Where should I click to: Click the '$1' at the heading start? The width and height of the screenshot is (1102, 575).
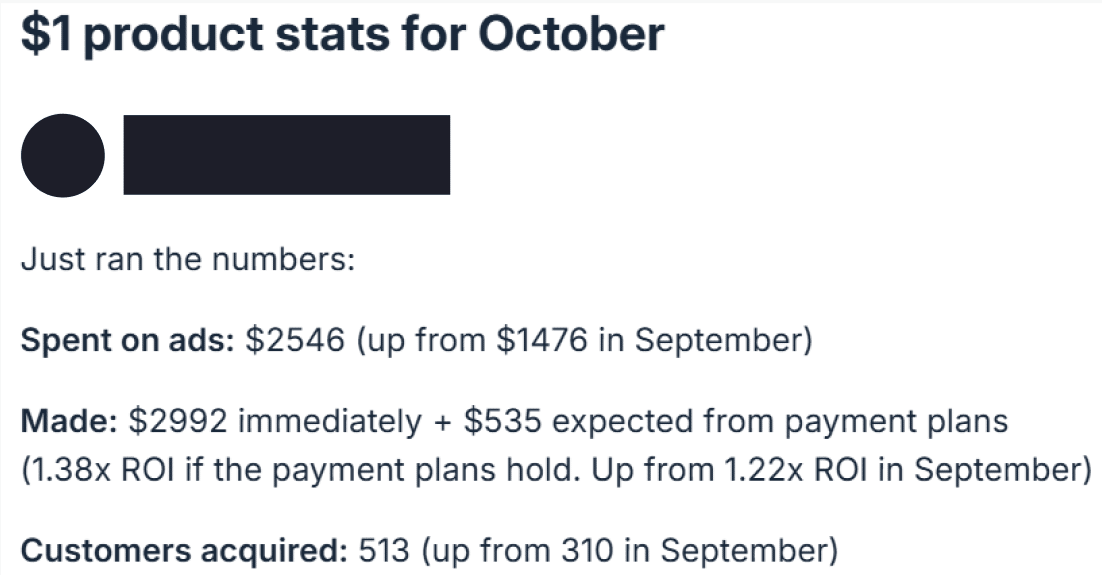click(x=46, y=34)
